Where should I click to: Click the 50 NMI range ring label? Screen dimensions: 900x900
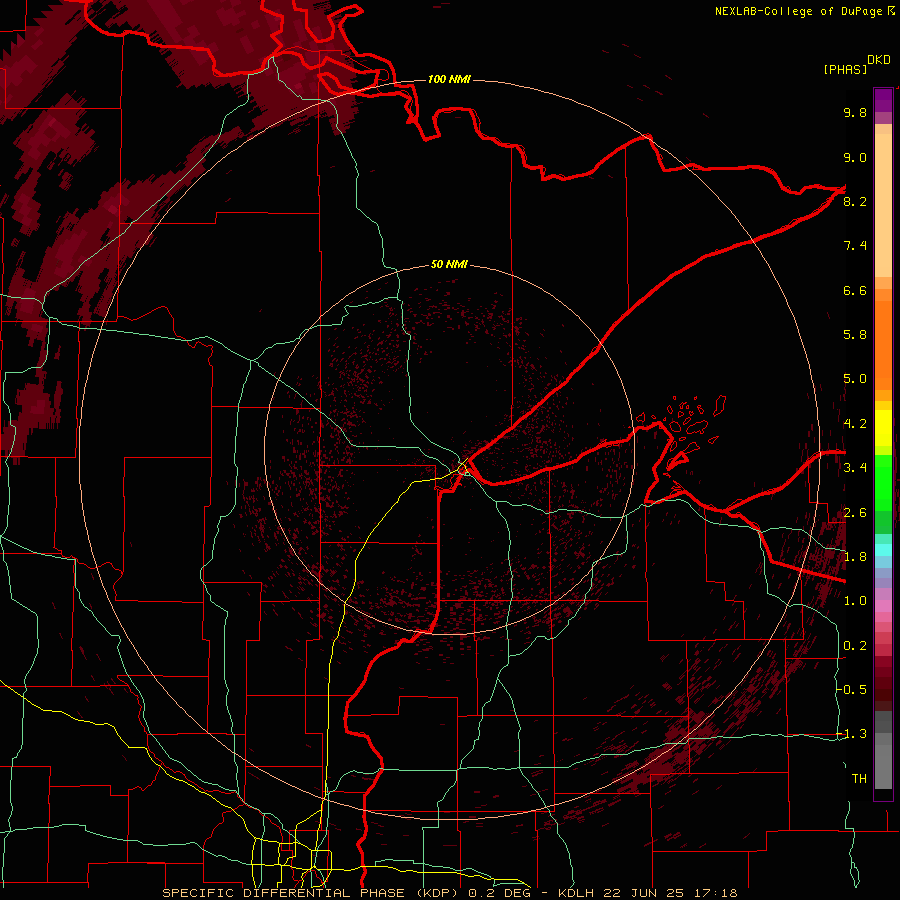(449, 264)
